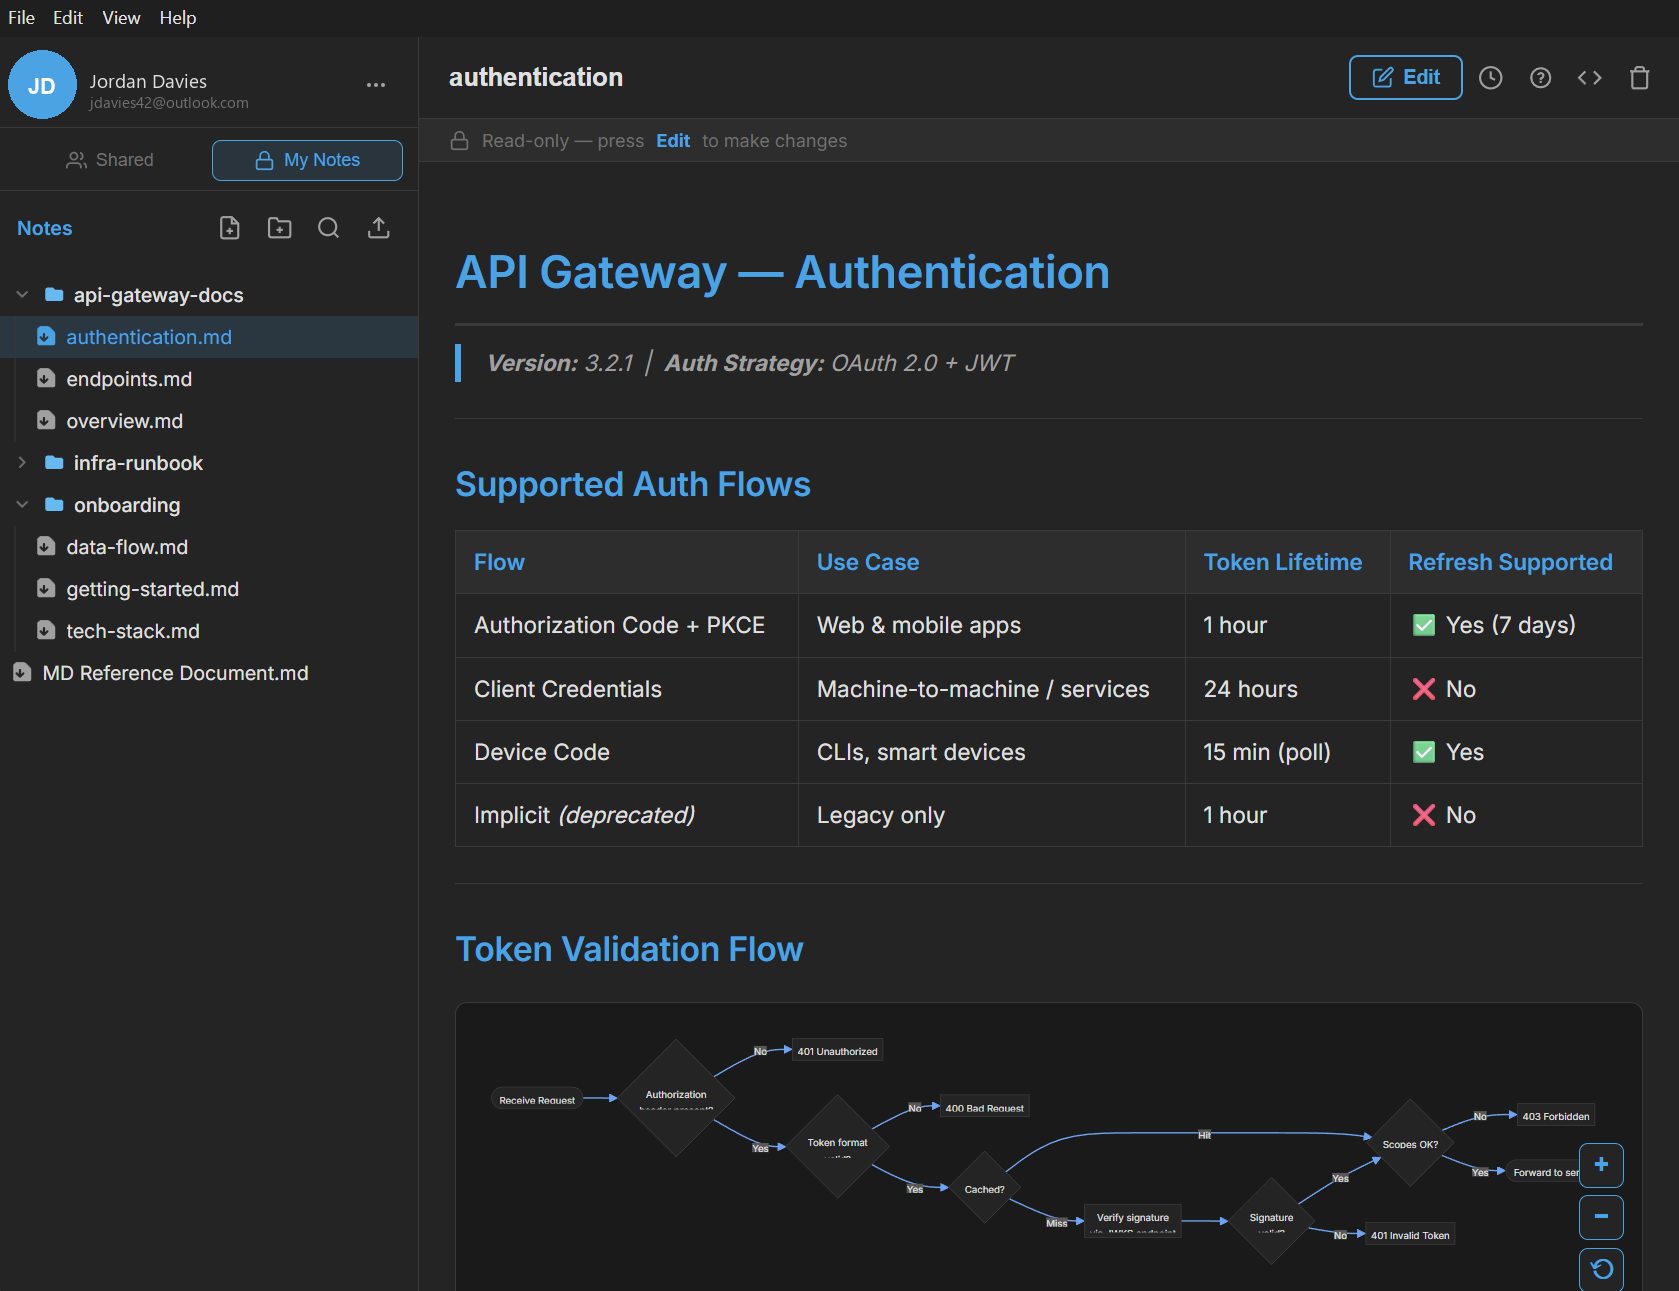Click the upload/export notes icon
This screenshot has width=1679, height=1291.
379,228
